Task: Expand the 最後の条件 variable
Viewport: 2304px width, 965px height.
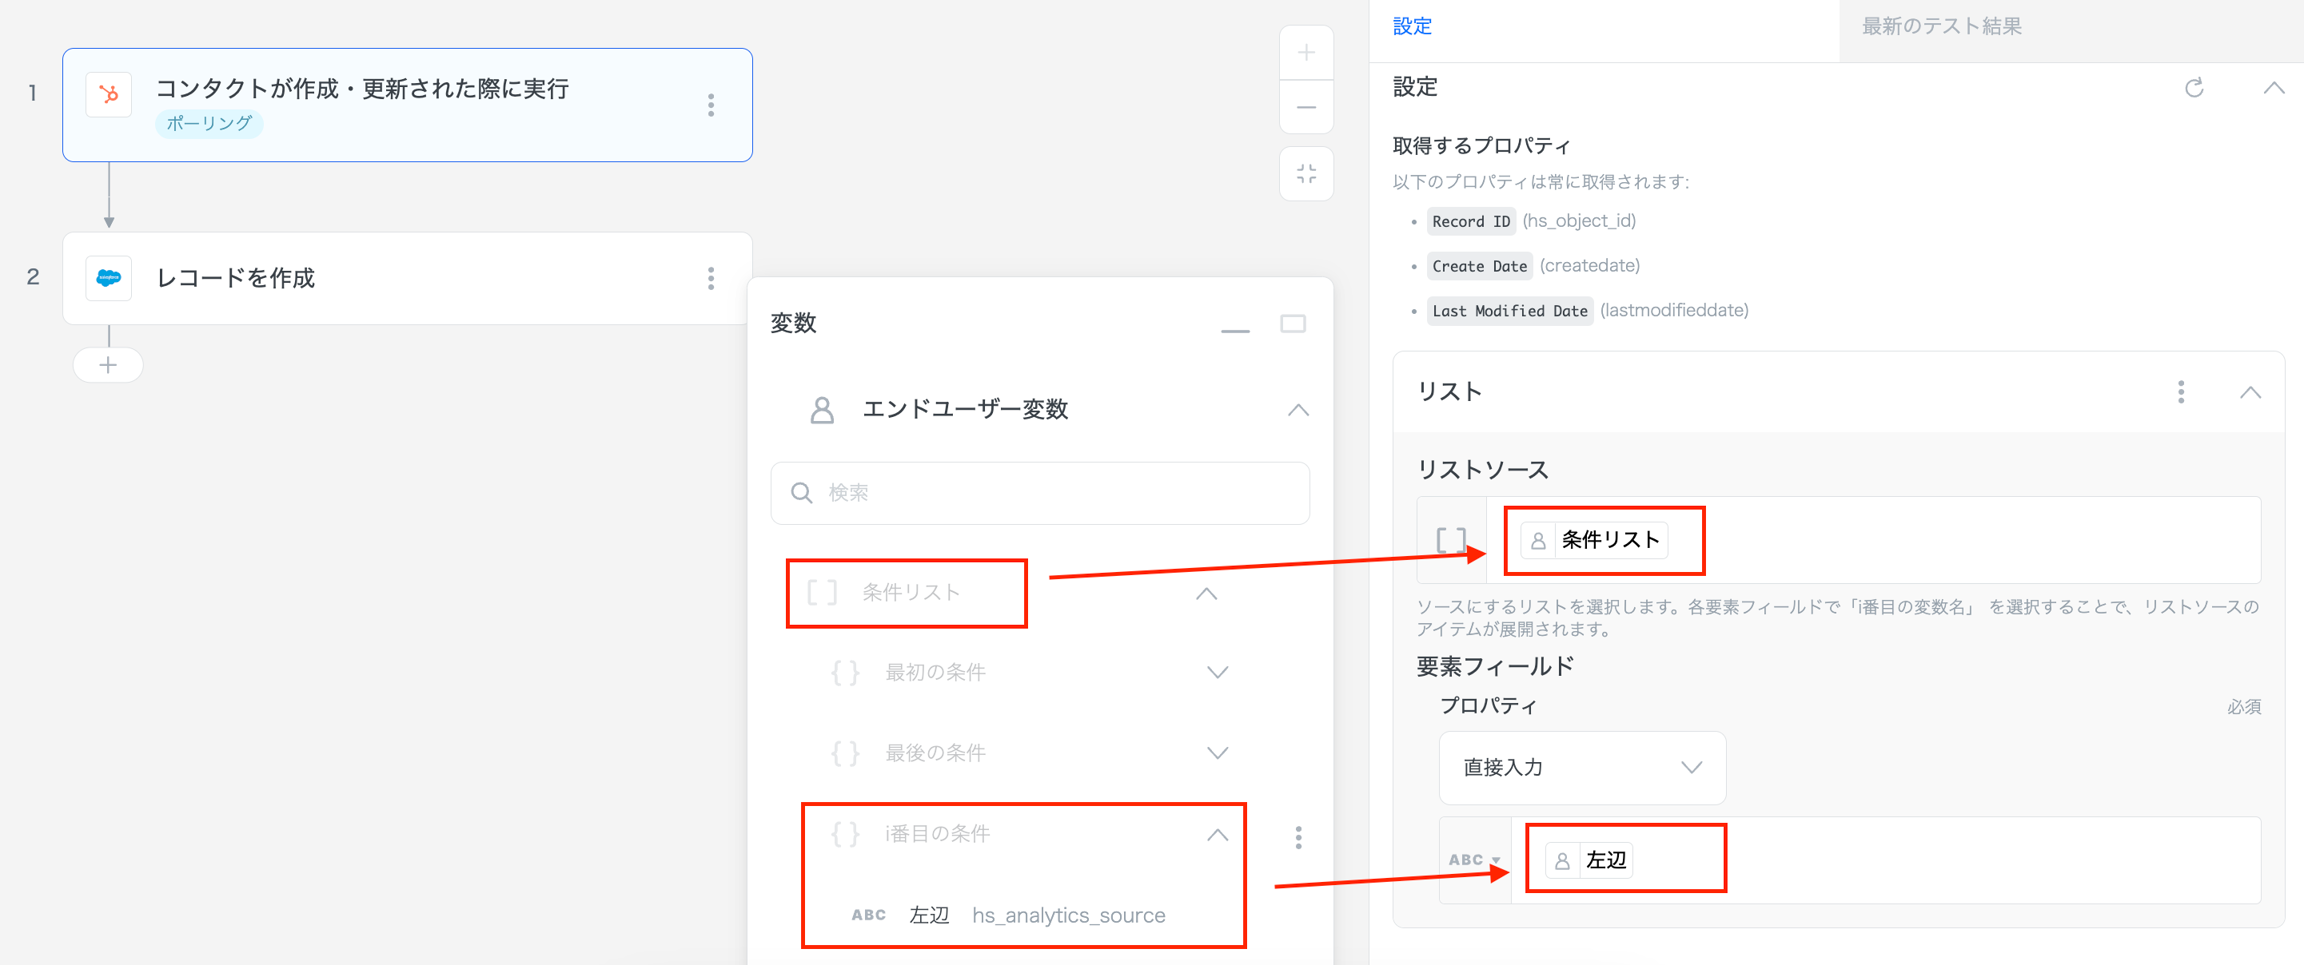Action: point(1217,753)
